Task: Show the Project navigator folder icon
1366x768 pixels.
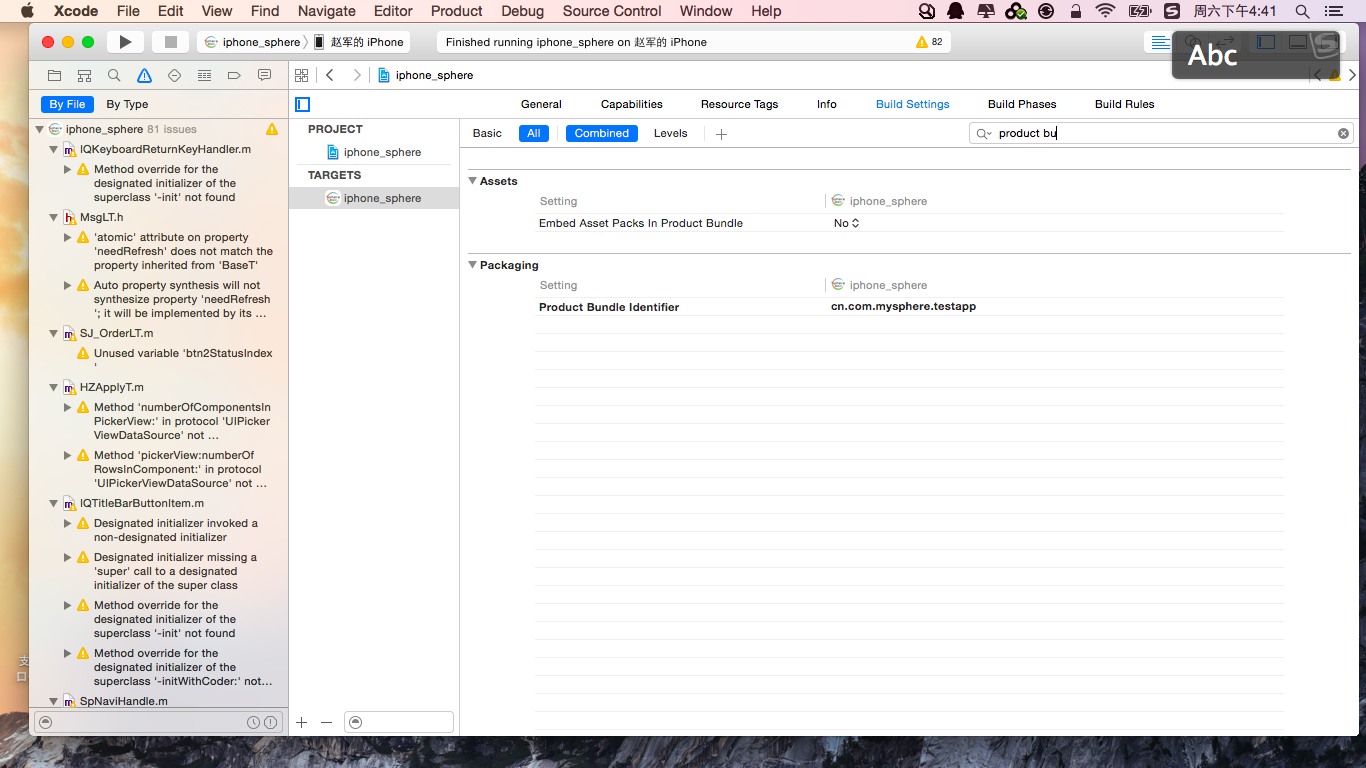Action: [x=54, y=75]
